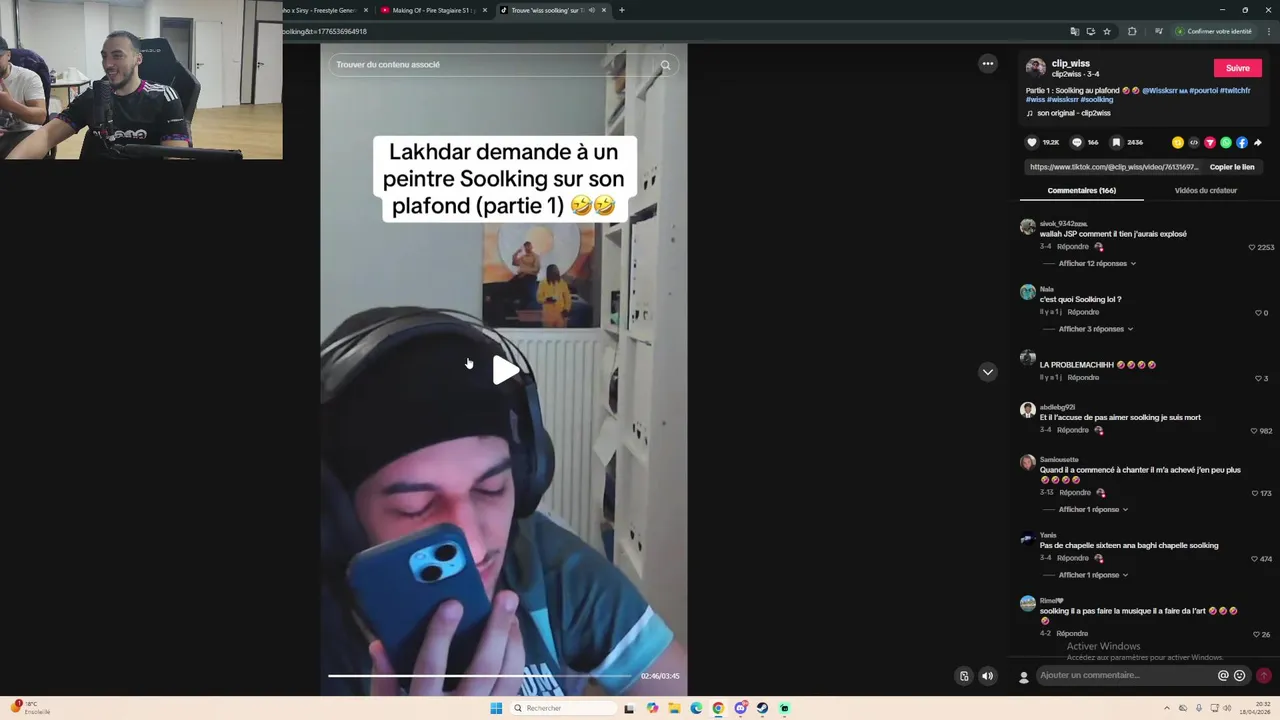Click the music note original sound icon
The image size is (1280, 720).
click(x=1030, y=113)
